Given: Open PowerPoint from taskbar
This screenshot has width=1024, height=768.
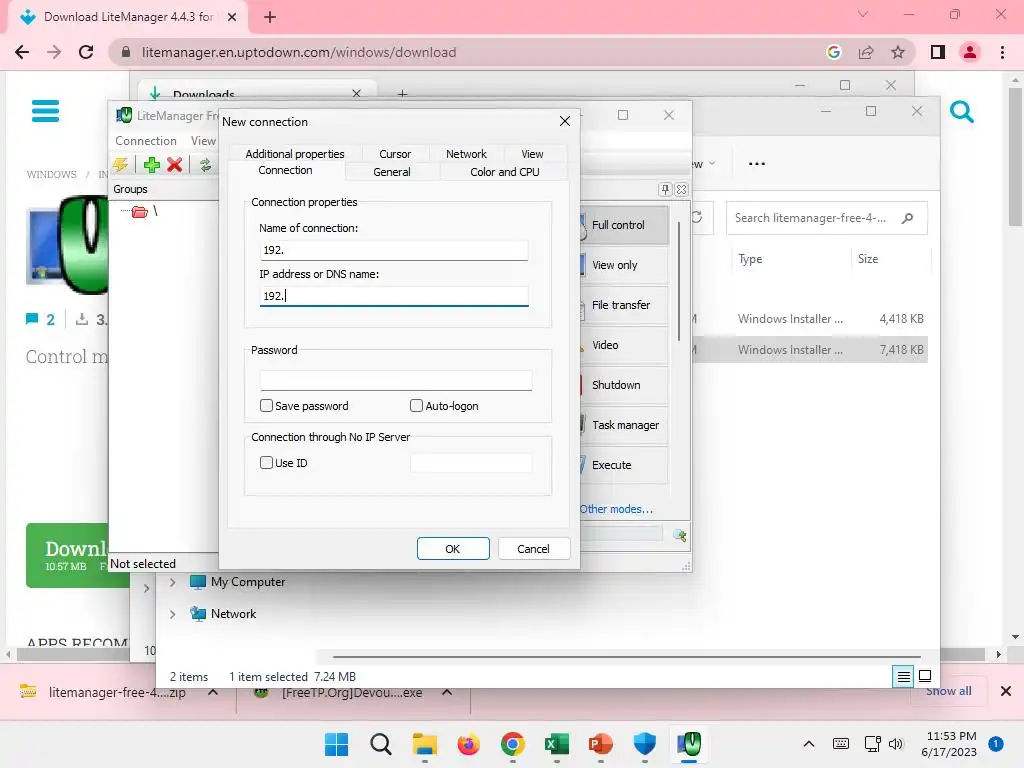Looking at the screenshot, I should click(x=600, y=744).
